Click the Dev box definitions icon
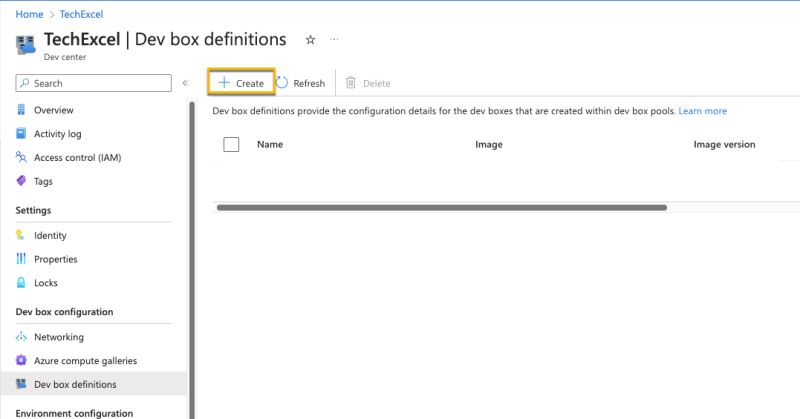This screenshot has height=419, width=800. 21,384
